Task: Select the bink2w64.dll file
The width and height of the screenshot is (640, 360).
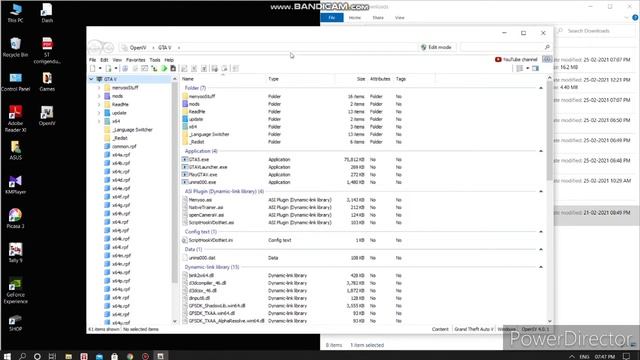Action: 201,276
